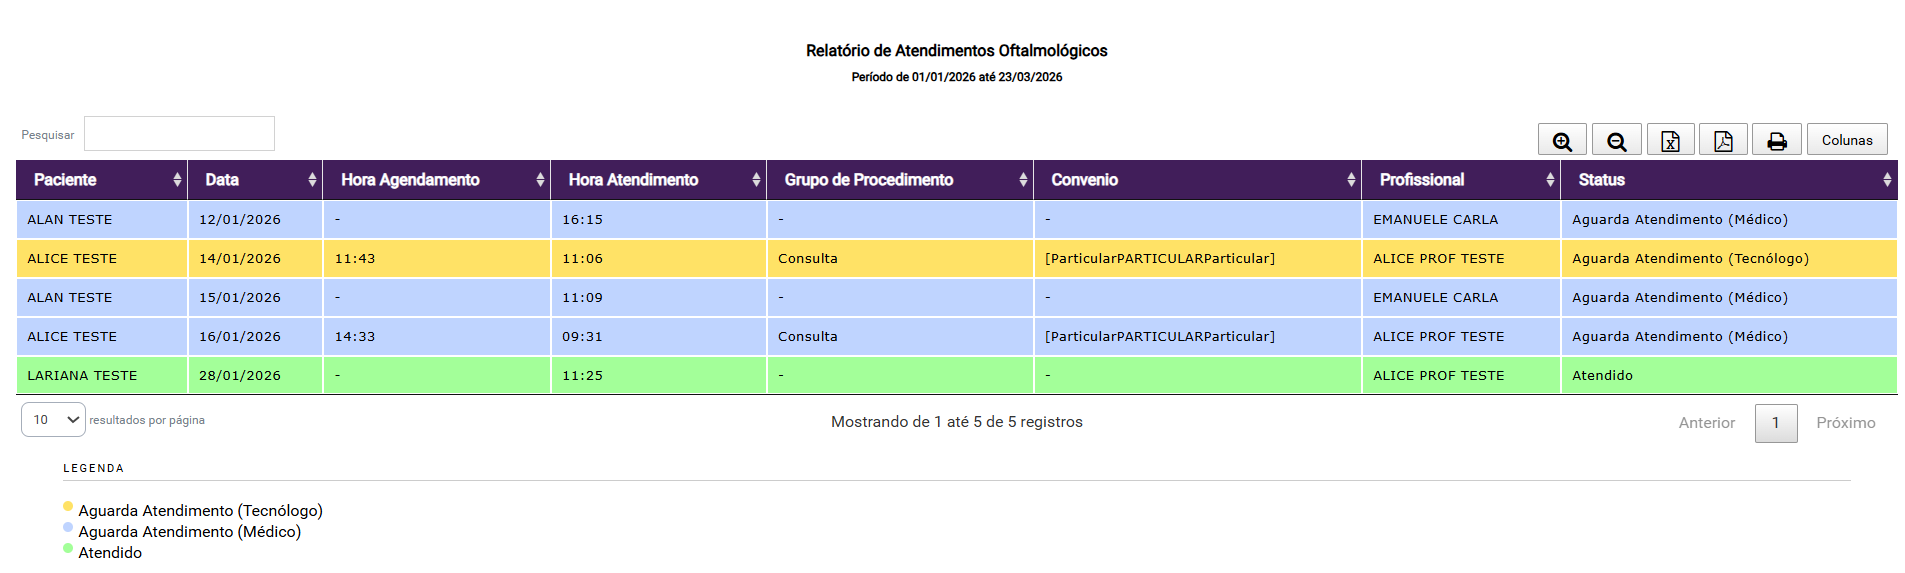Click the zoom in magnifier icon

coord(1562,140)
